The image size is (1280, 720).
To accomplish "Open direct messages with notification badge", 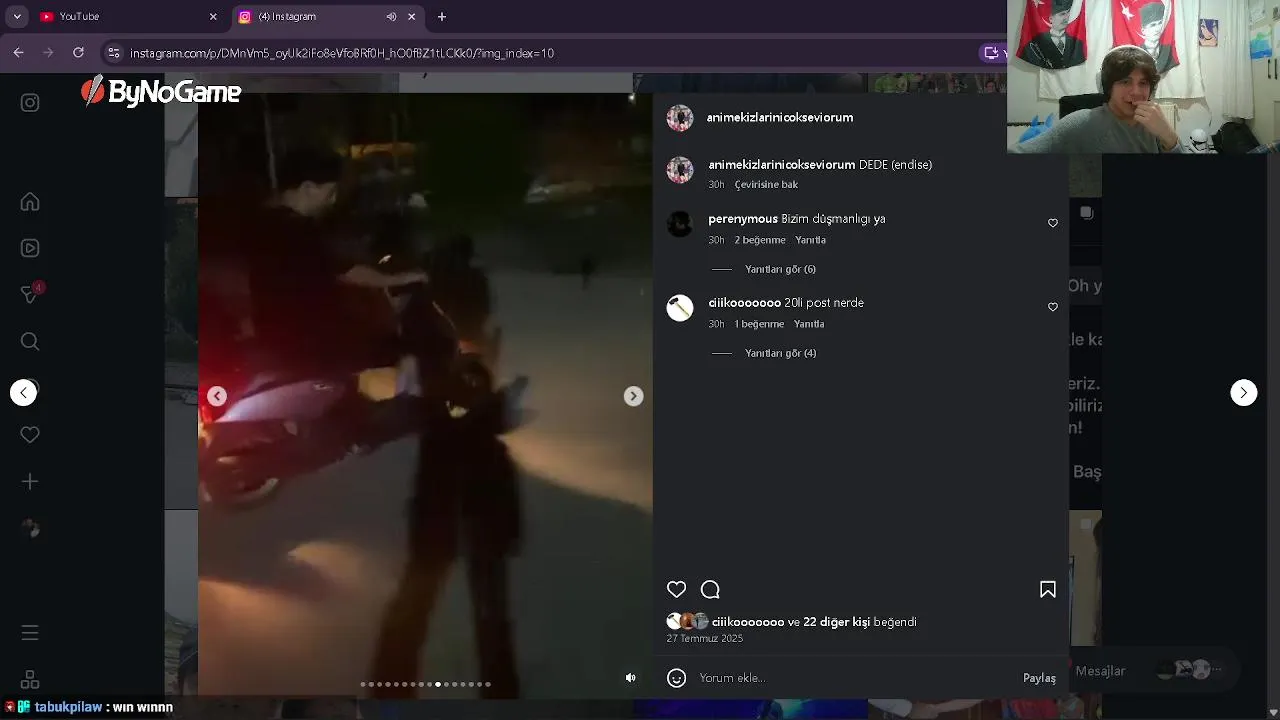I will [31, 294].
